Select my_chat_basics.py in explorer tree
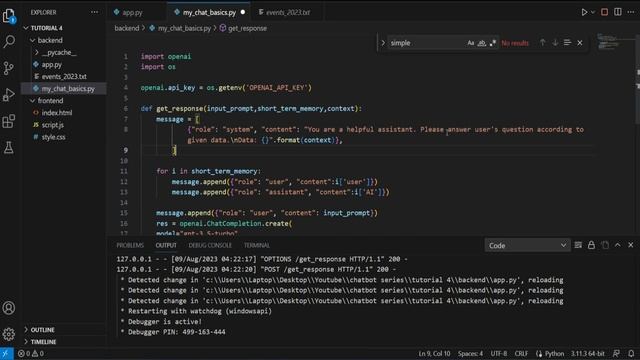Screen dimensions: 640x360 [63, 89]
